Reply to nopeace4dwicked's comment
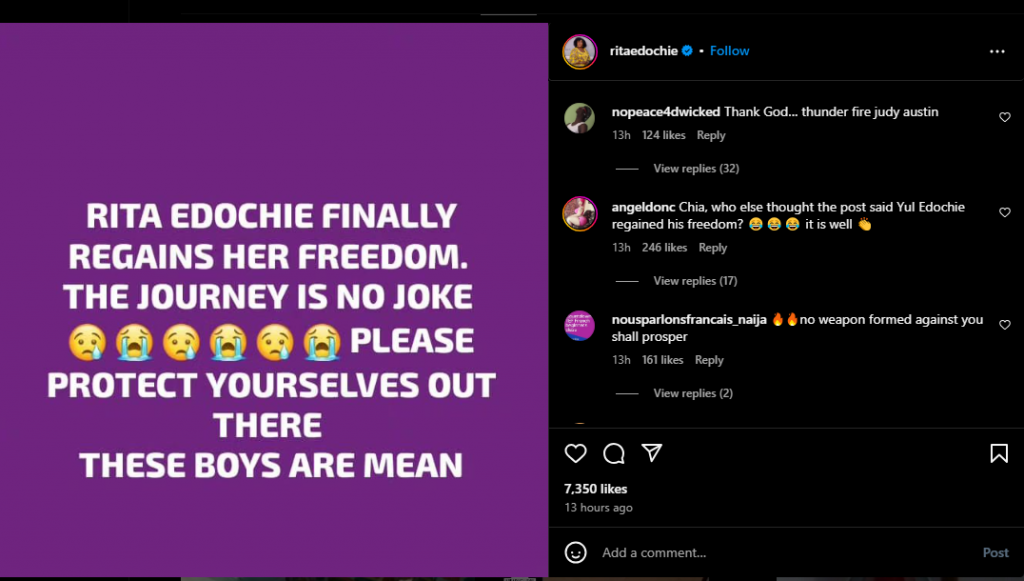This screenshot has width=1024, height=581. 711,135
